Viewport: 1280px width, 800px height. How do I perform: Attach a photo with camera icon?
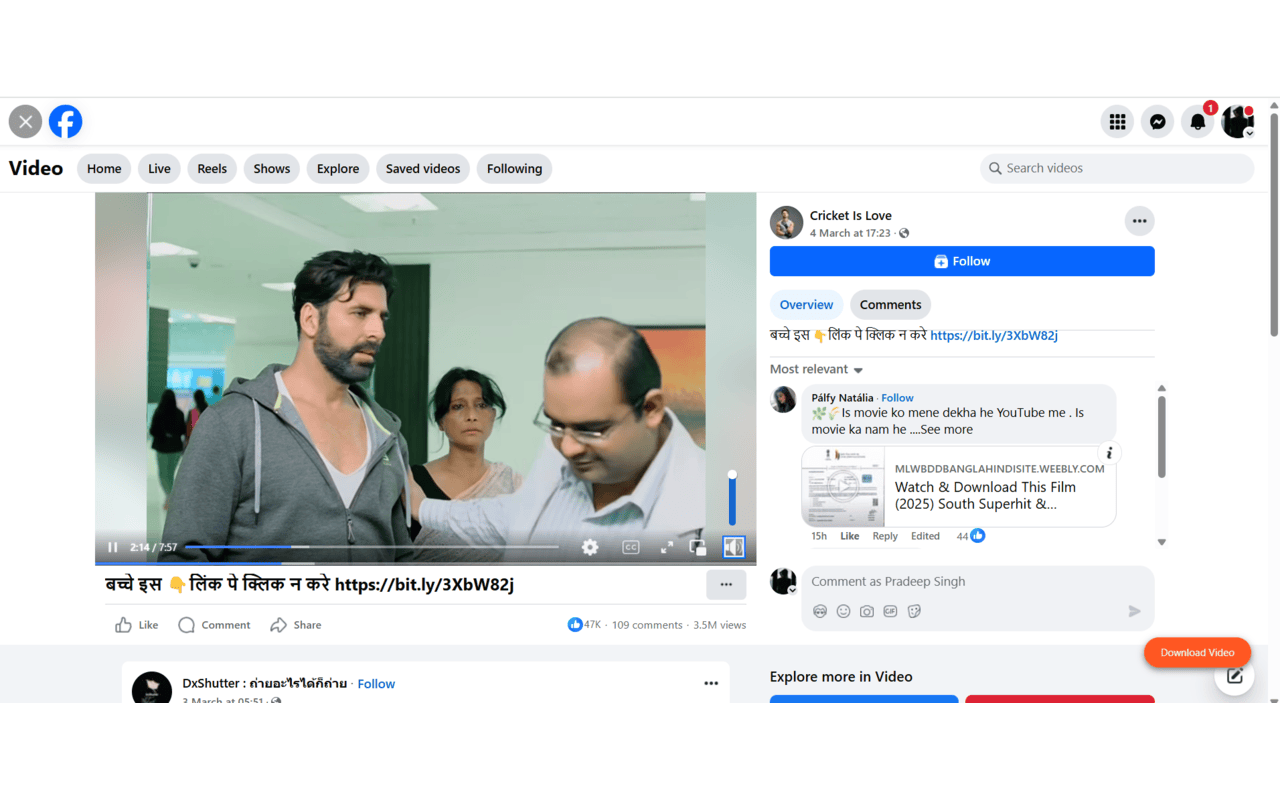pyautogui.click(x=867, y=611)
